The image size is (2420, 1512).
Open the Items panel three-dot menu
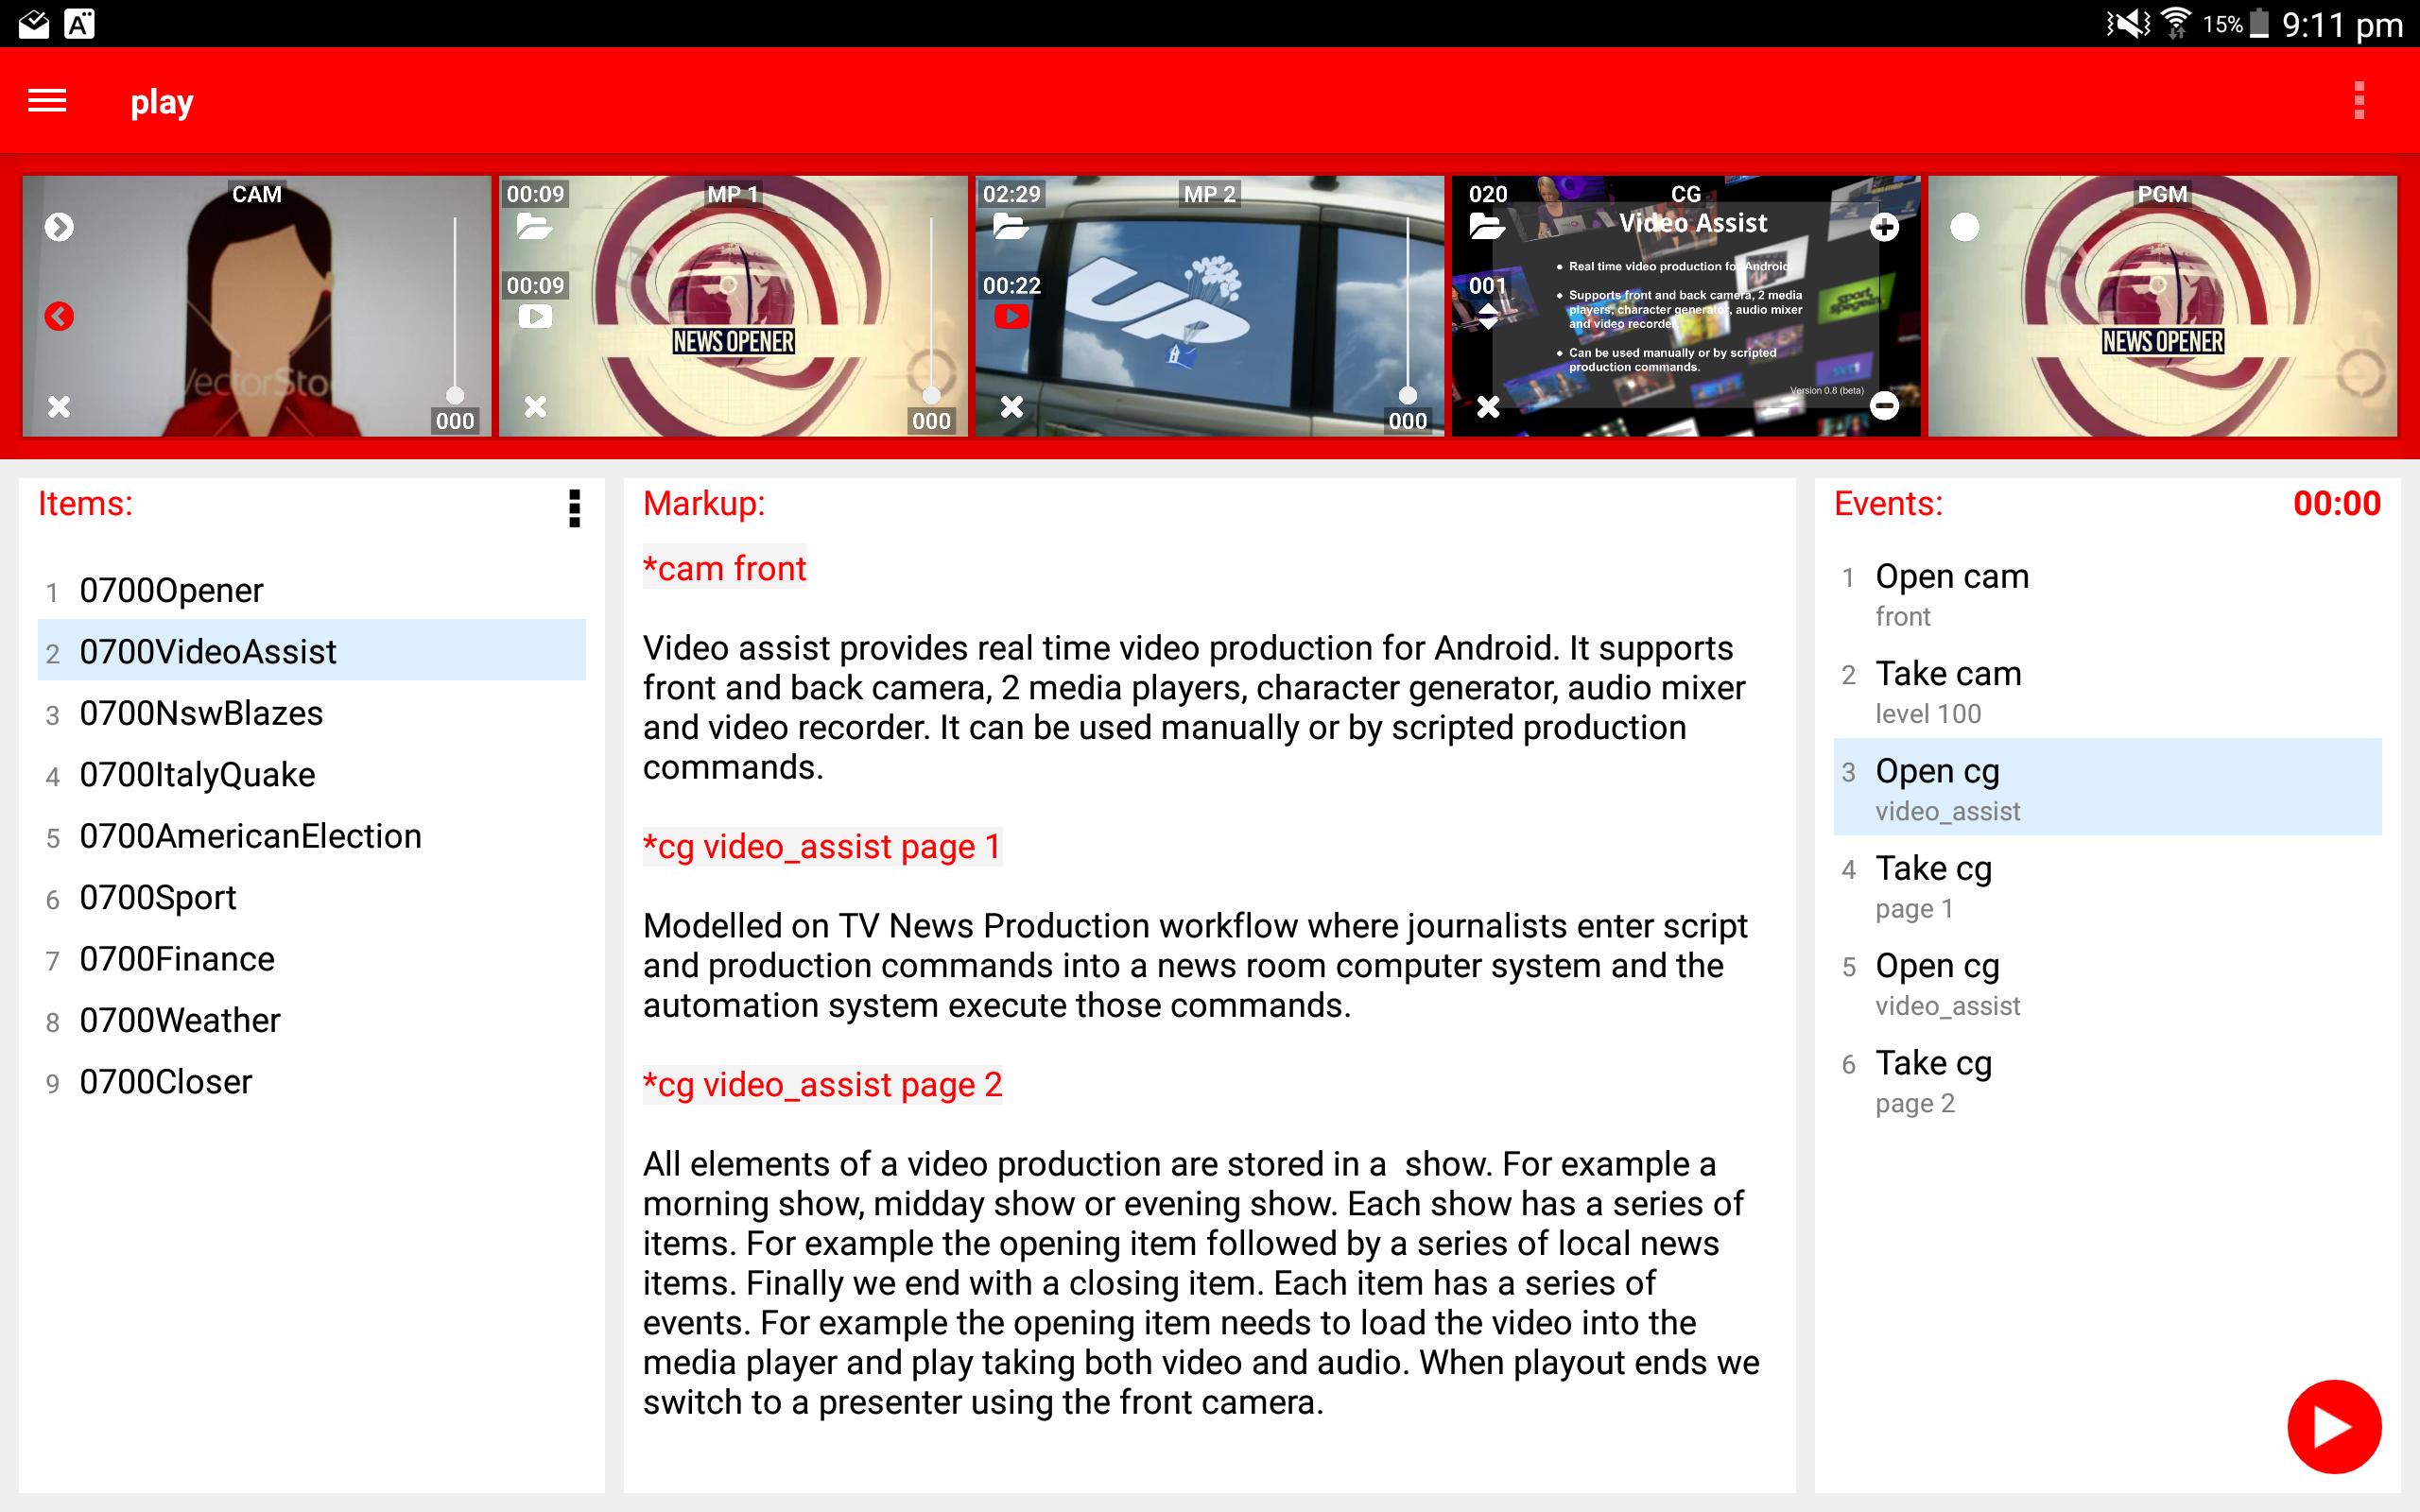tap(574, 508)
